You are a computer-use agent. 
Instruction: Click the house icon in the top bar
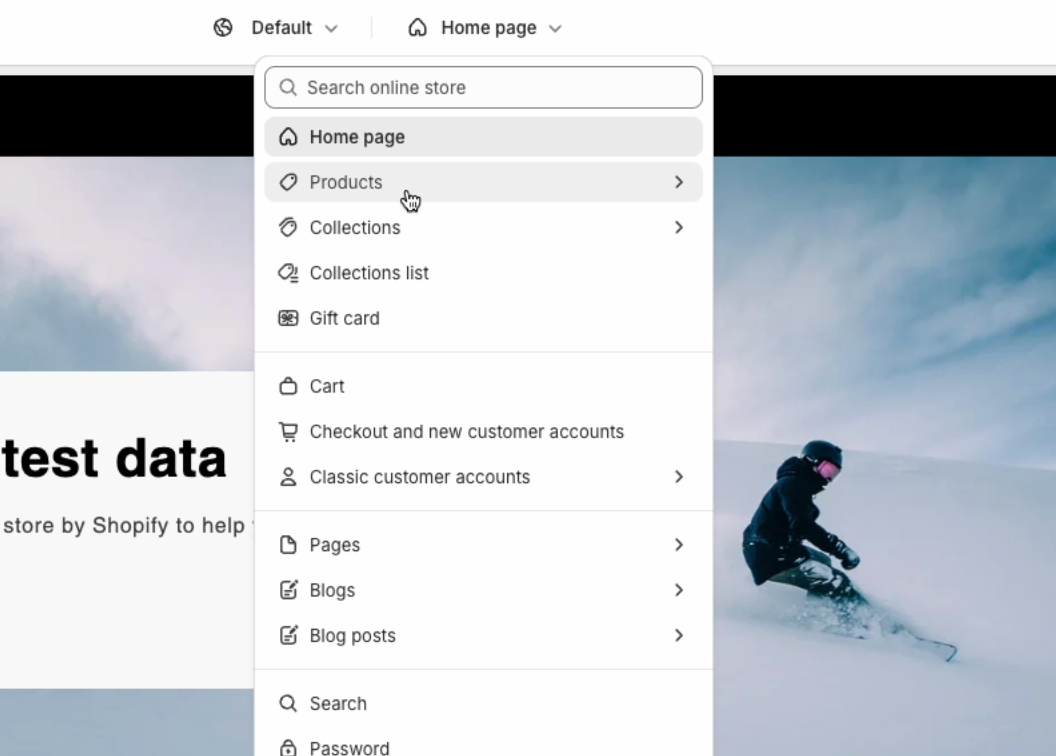pyautogui.click(x=418, y=28)
